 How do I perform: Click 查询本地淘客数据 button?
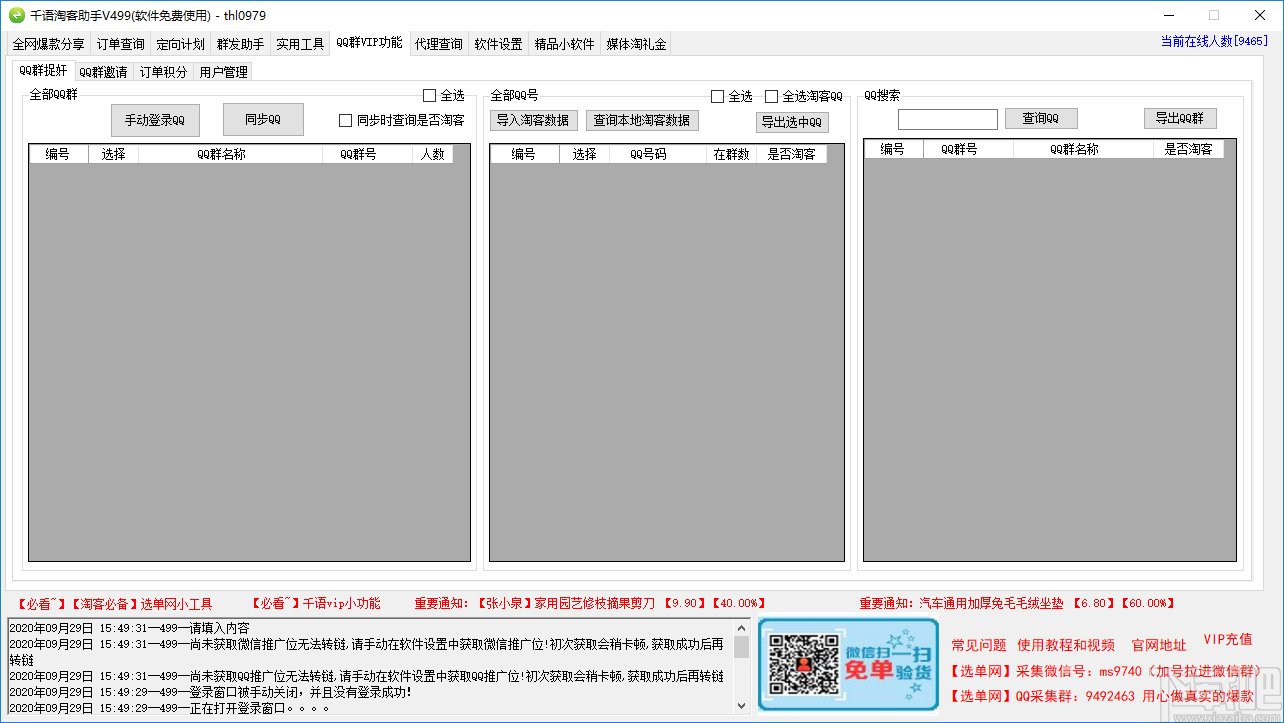click(642, 120)
